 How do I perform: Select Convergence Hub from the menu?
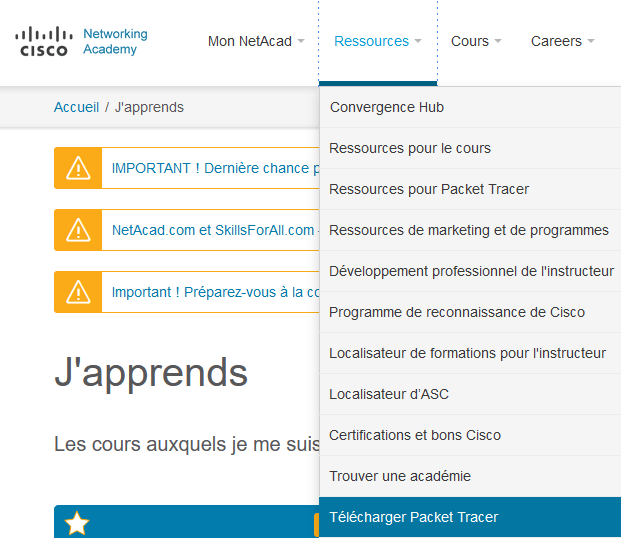[470, 107]
